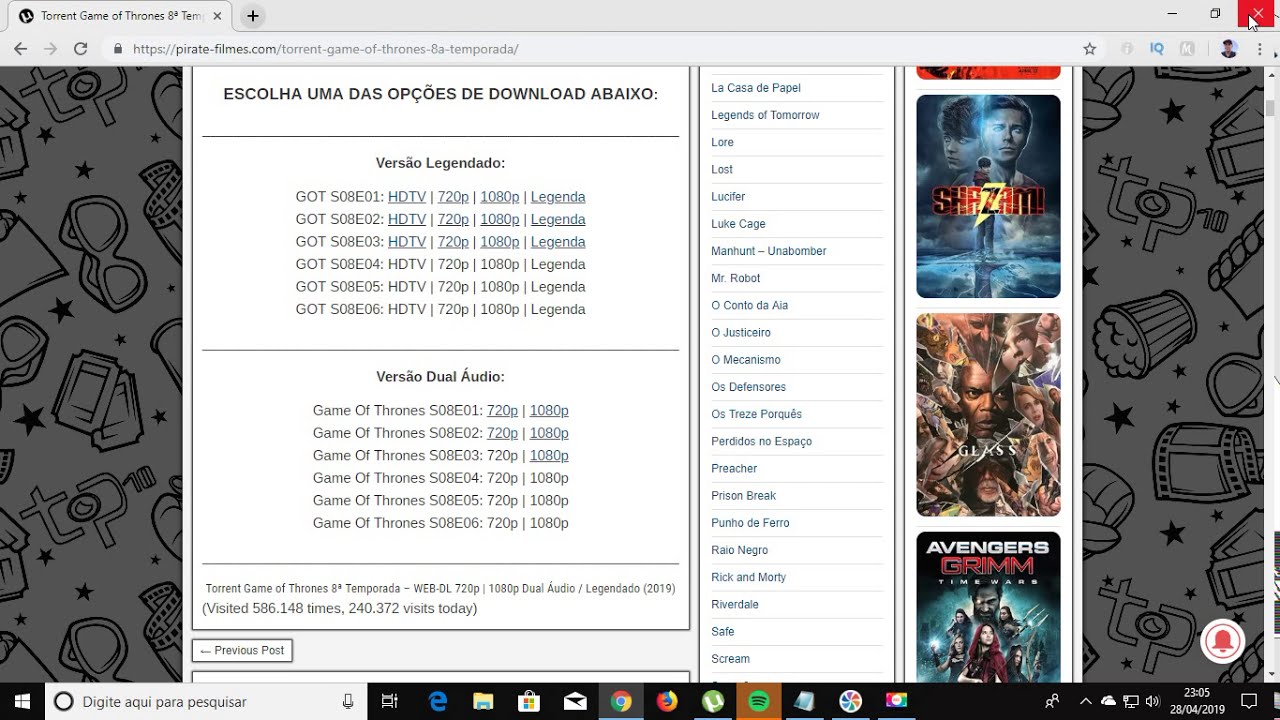
Task: Open Microsoft Store from taskbar
Action: [529, 701]
